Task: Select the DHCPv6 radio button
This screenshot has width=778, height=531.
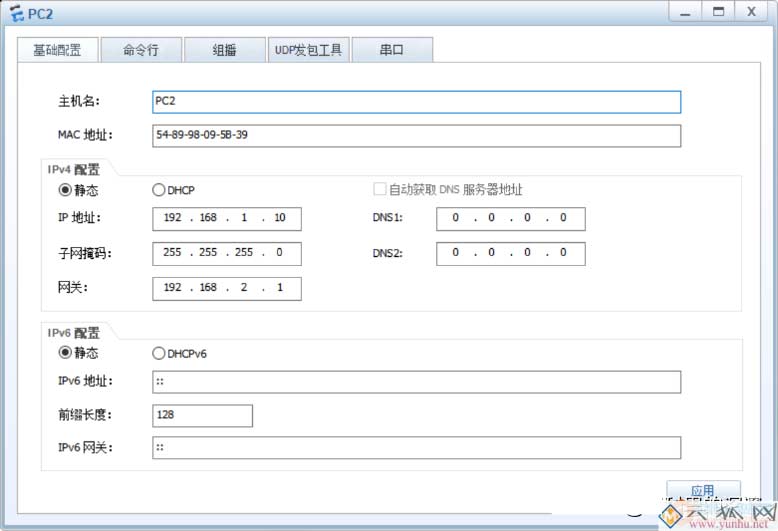Action: pos(159,353)
